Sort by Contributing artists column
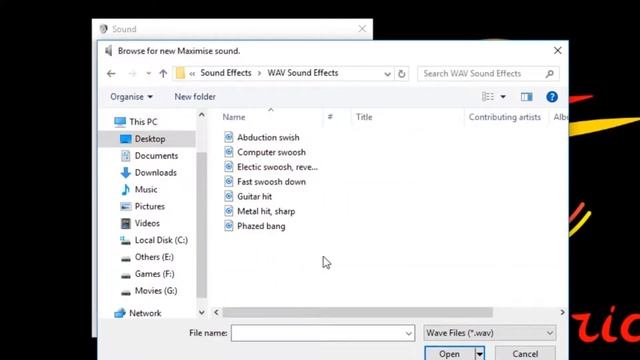The width and height of the screenshot is (640, 360). pos(505,117)
